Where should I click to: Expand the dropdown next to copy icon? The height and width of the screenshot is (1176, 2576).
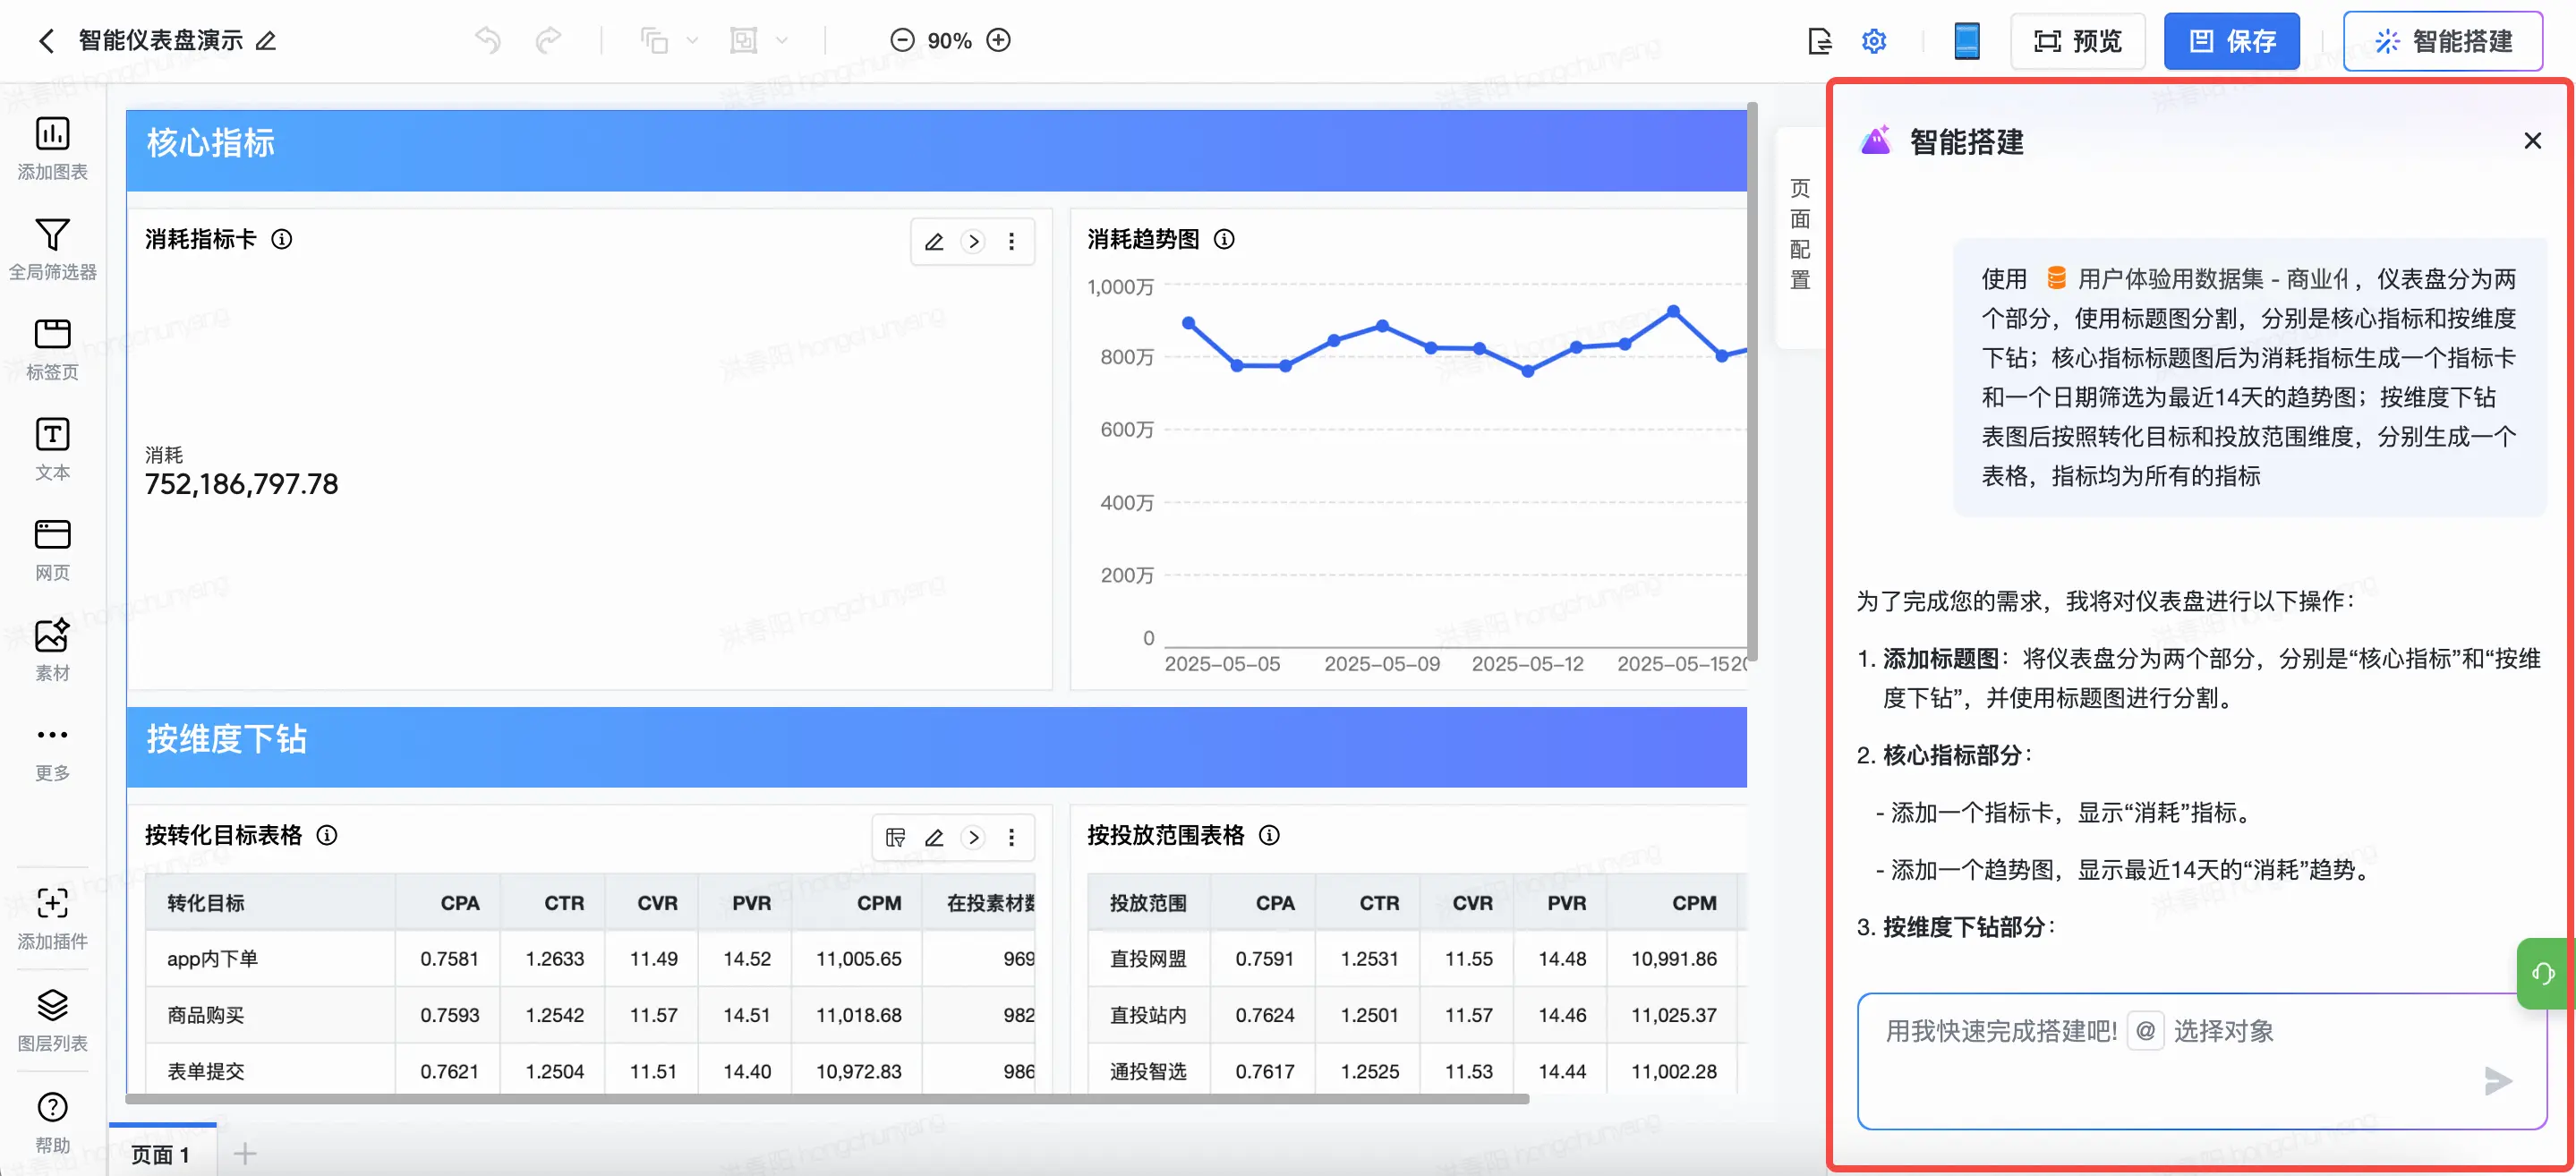pos(692,41)
